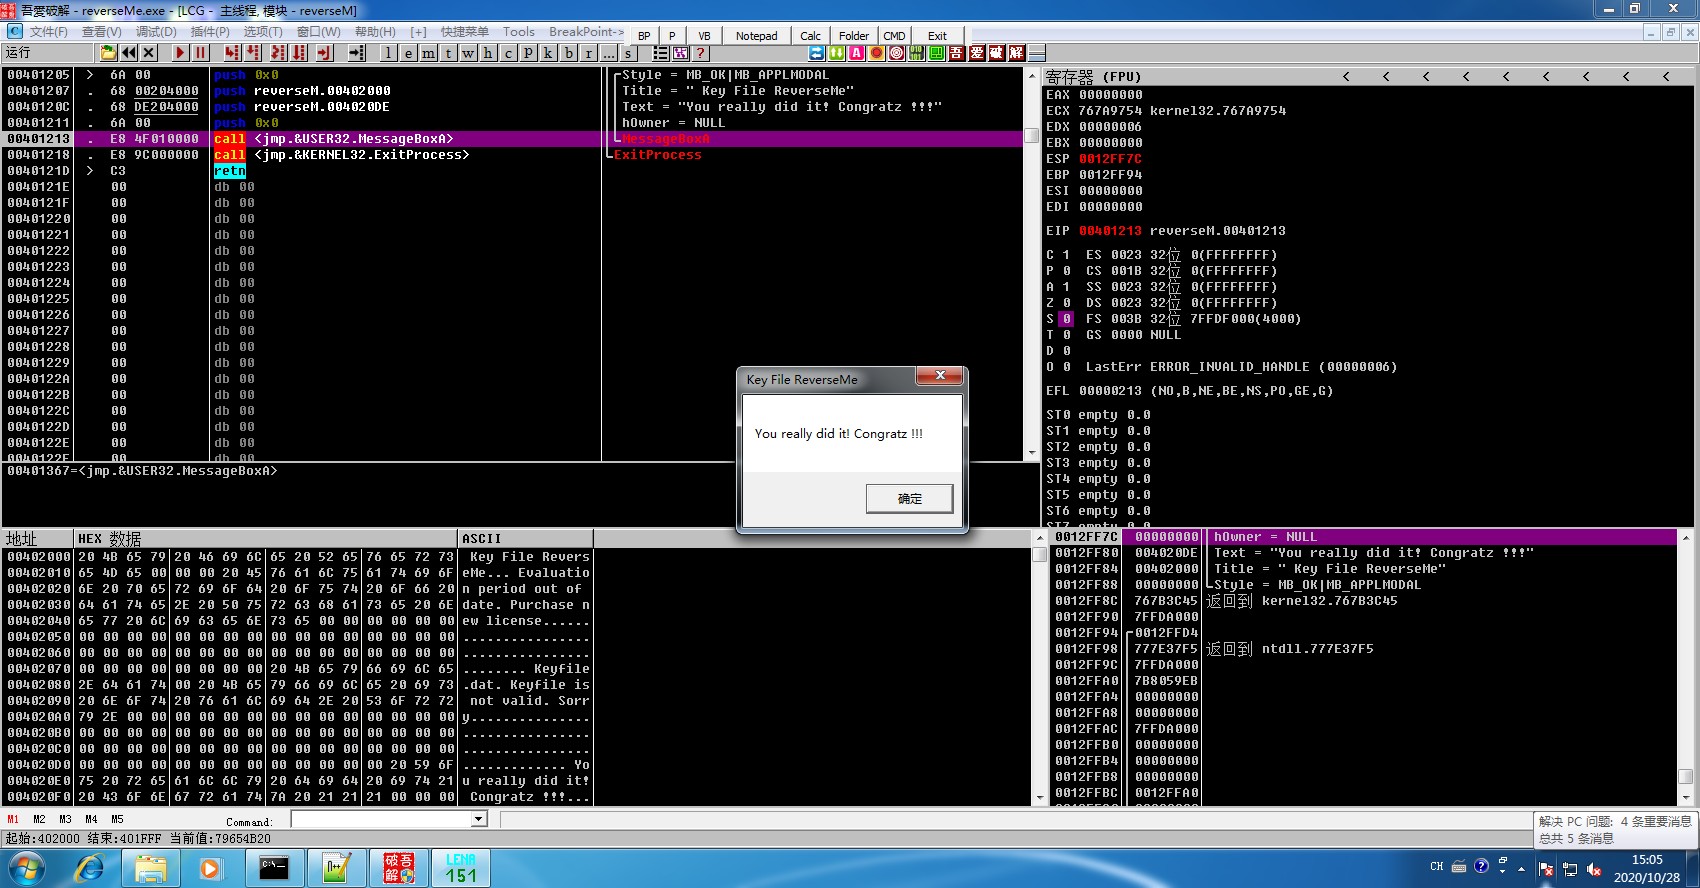Screen dimensions: 1700x888
Task: Open the 快捷菜单 menu
Action: (x=465, y=32)
